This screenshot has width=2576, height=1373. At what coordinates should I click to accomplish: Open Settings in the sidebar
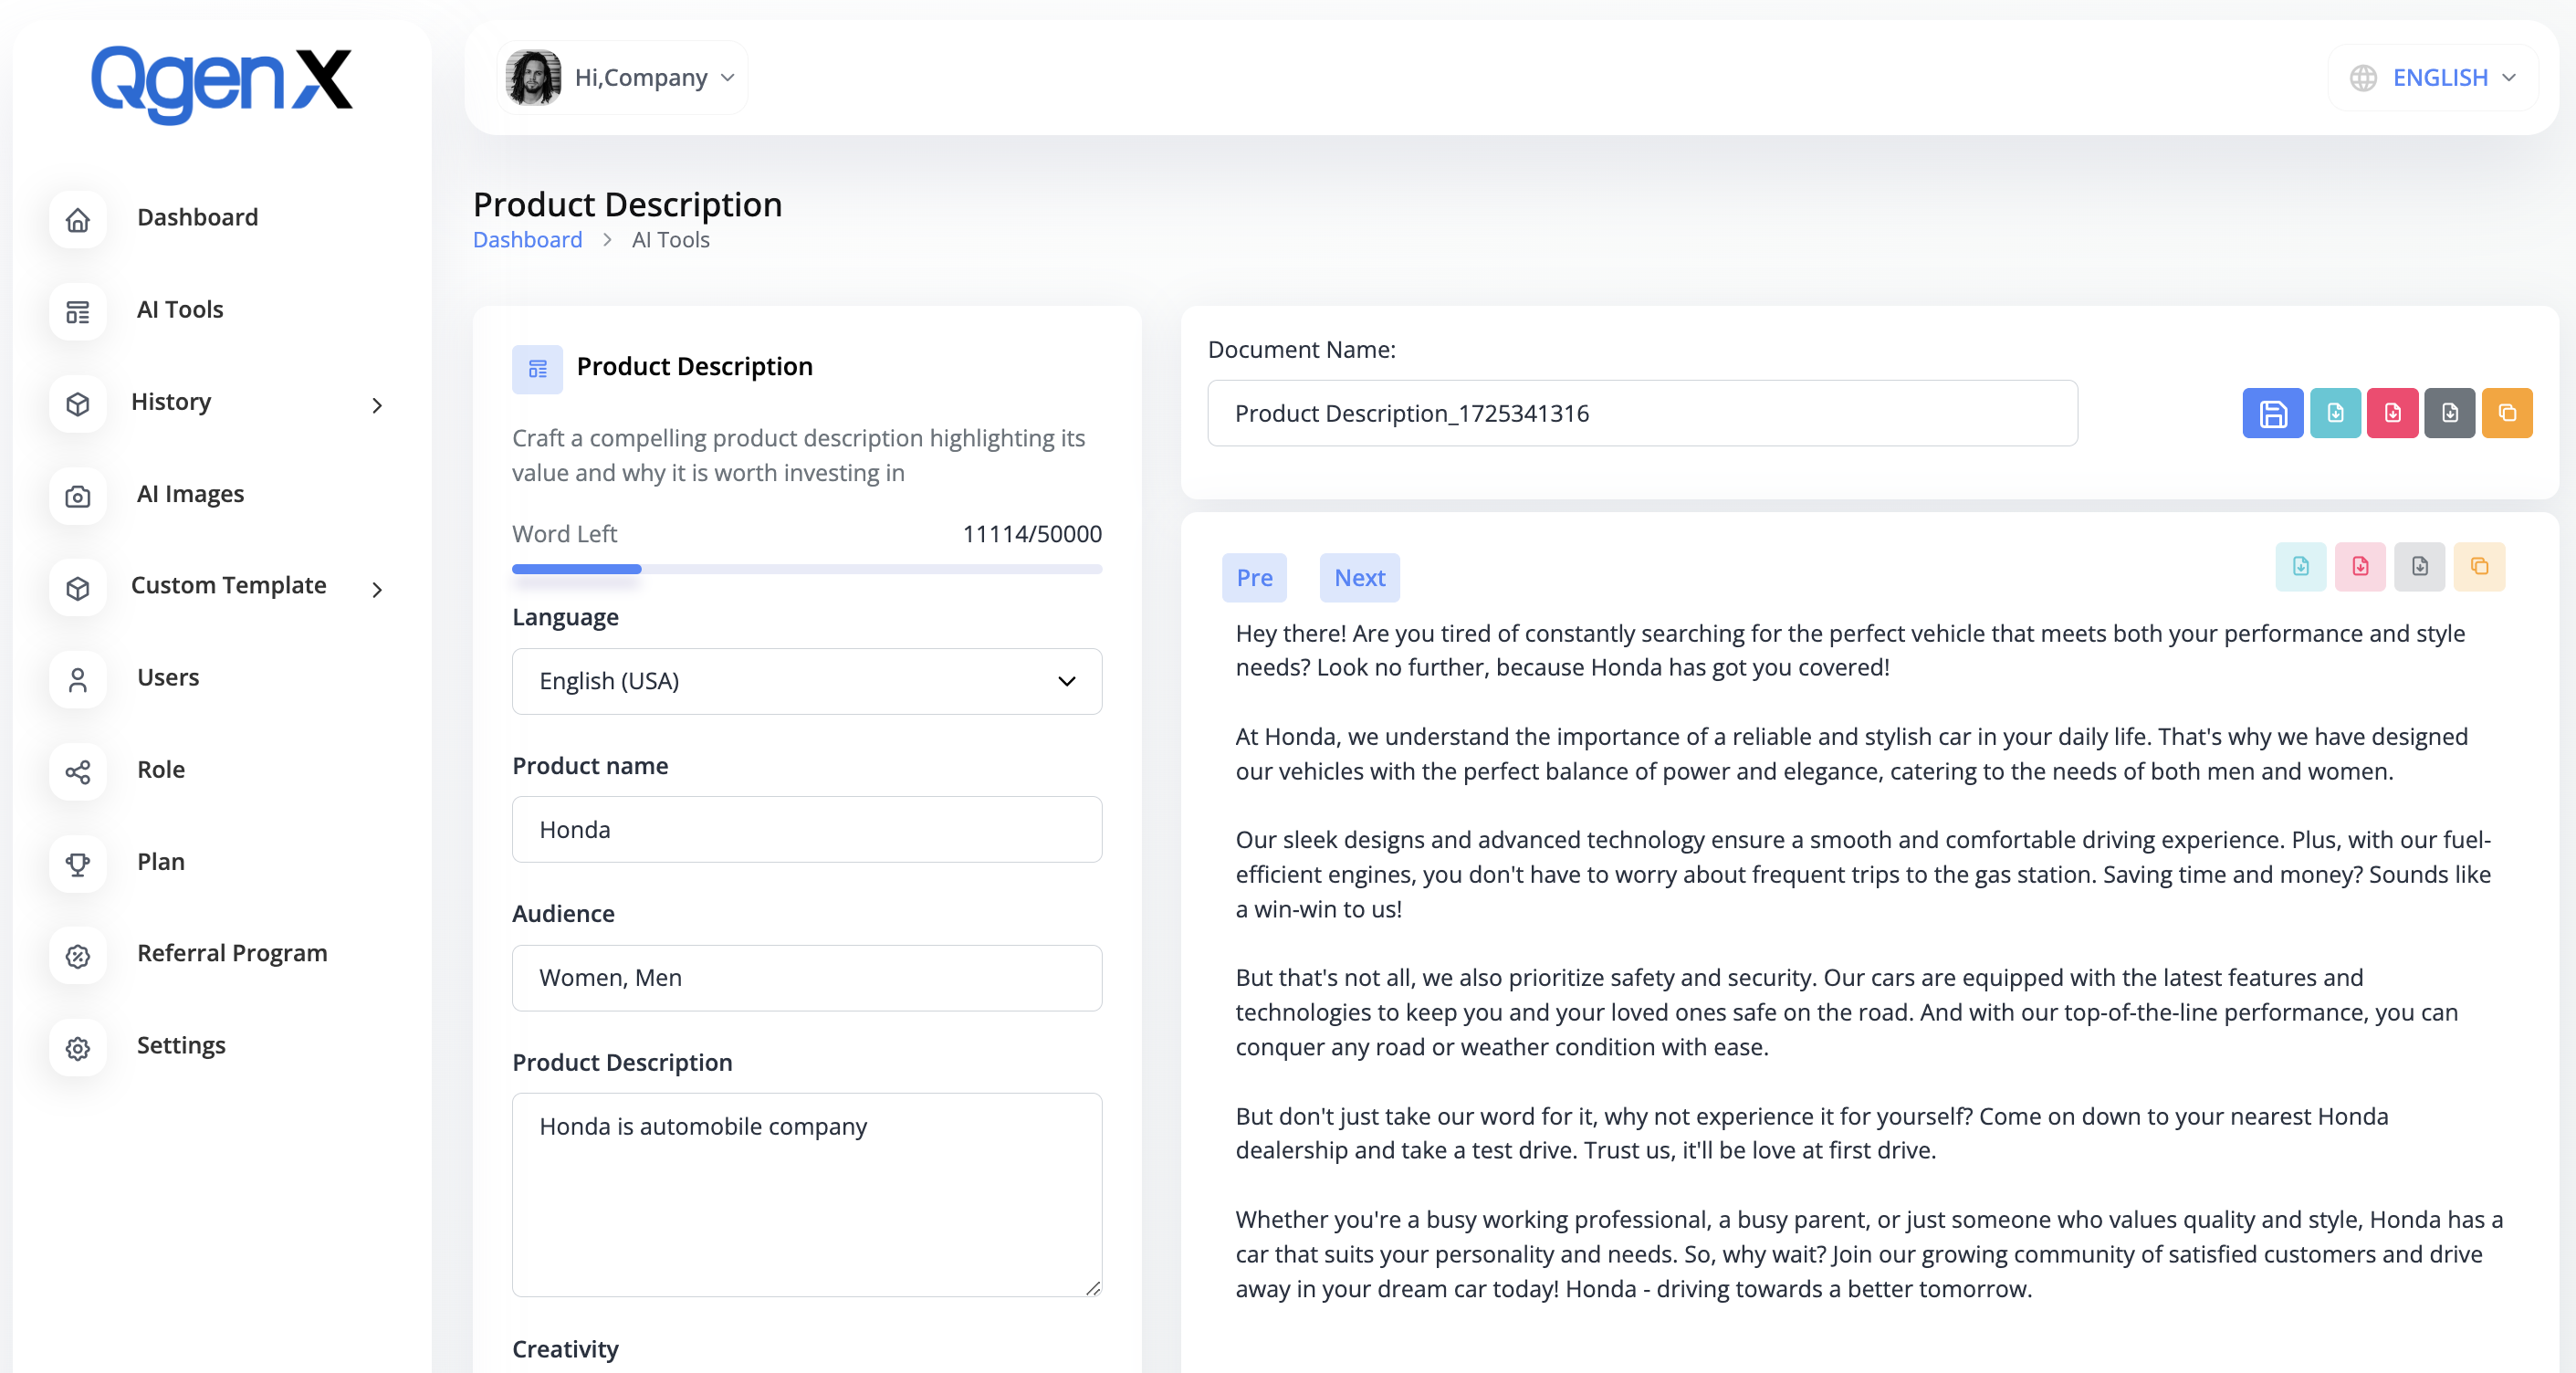181,1045
